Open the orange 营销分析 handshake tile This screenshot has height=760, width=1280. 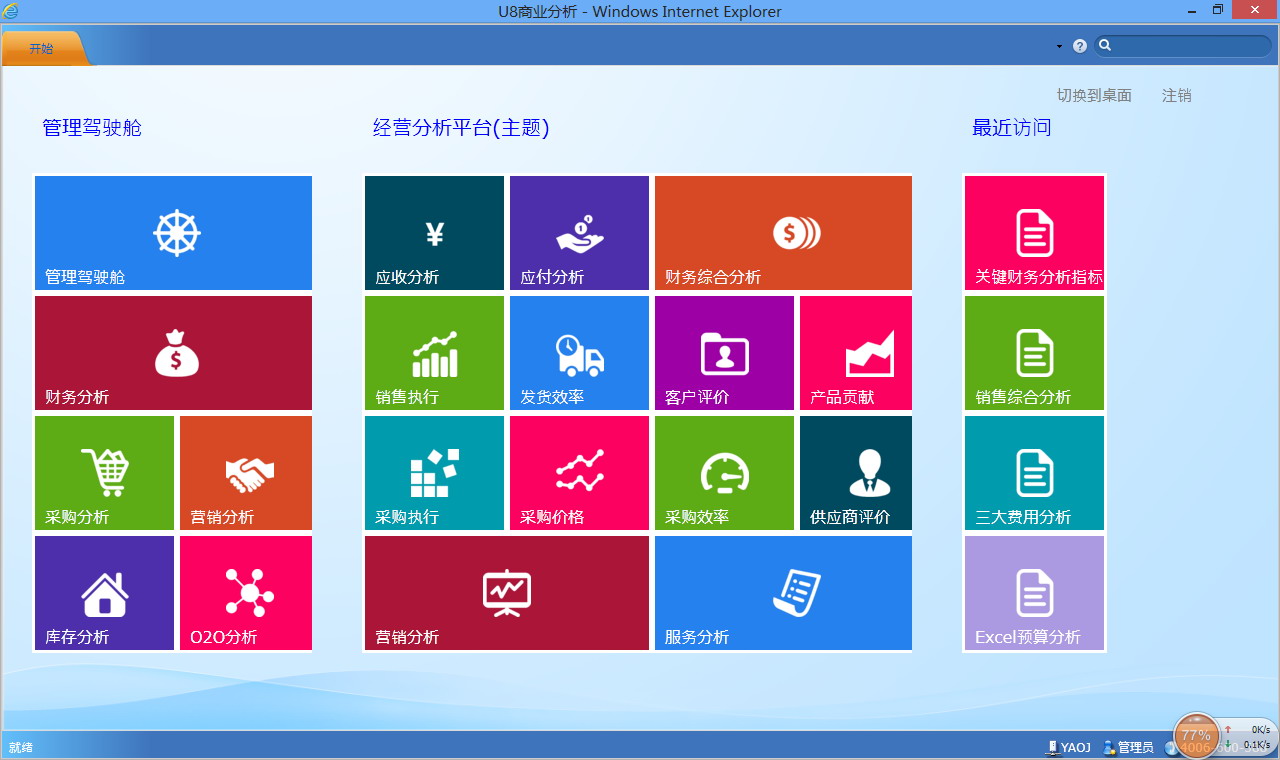[246, 473]
